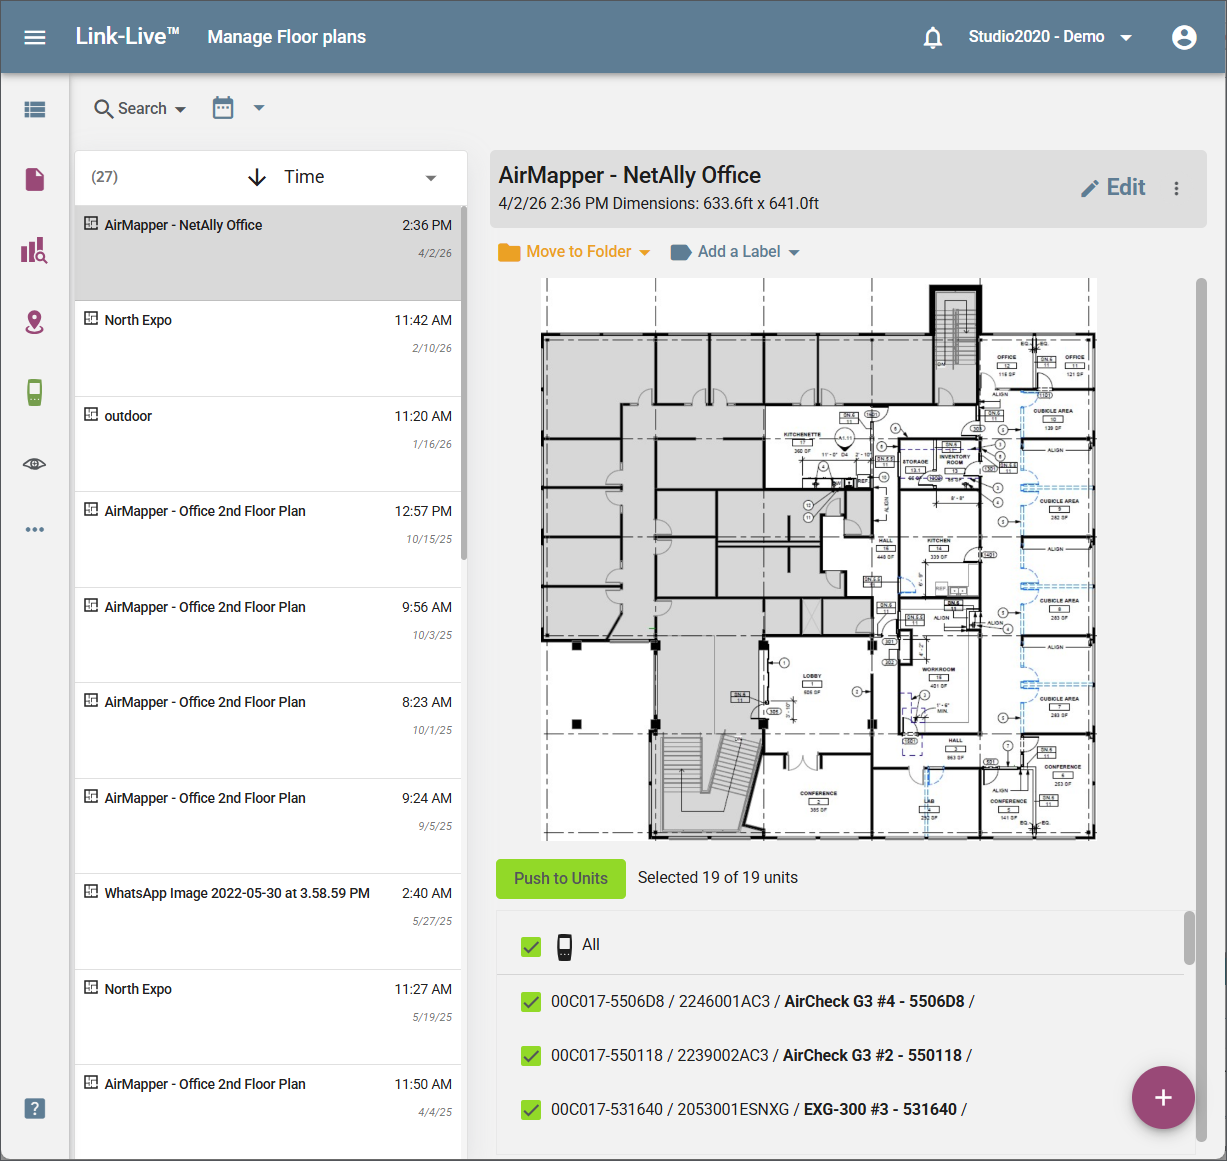The height and width of the screenshot is (1161, 1227).
Task: Select AirMapper Office 2nd Floor Plan 9:24 AM
Action: (268, 826)
